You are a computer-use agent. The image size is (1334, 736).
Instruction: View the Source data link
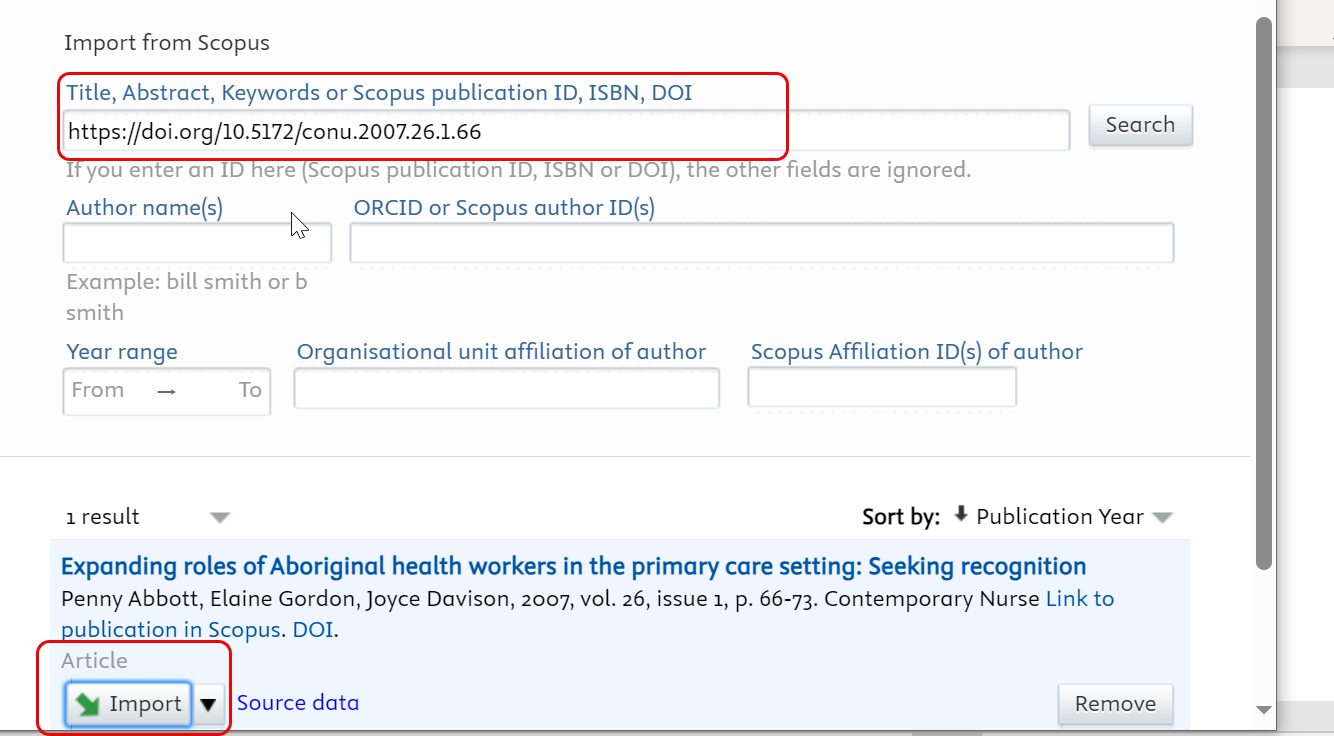pos(298,703)
